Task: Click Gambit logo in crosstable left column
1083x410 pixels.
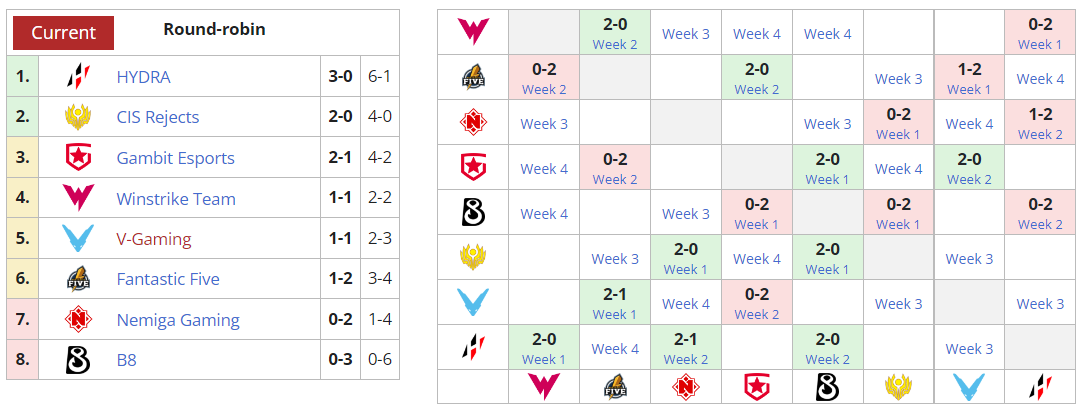Action: point(473,167)
